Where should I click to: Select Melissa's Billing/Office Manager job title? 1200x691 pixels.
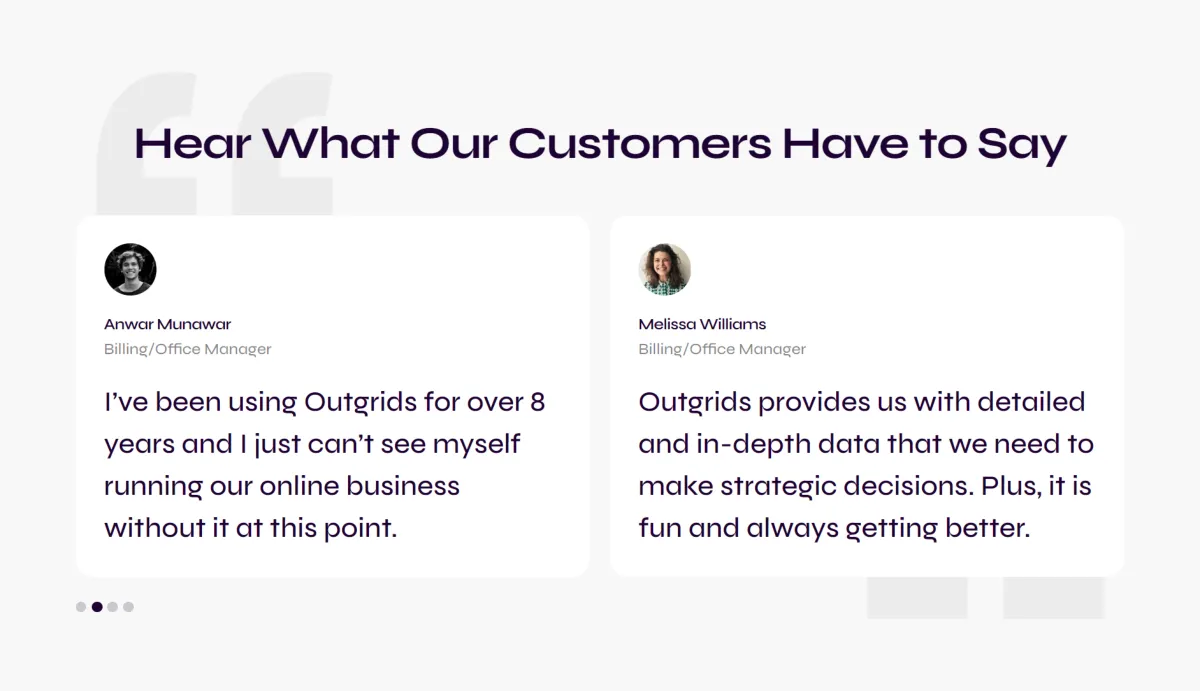[x=722, y=349]
